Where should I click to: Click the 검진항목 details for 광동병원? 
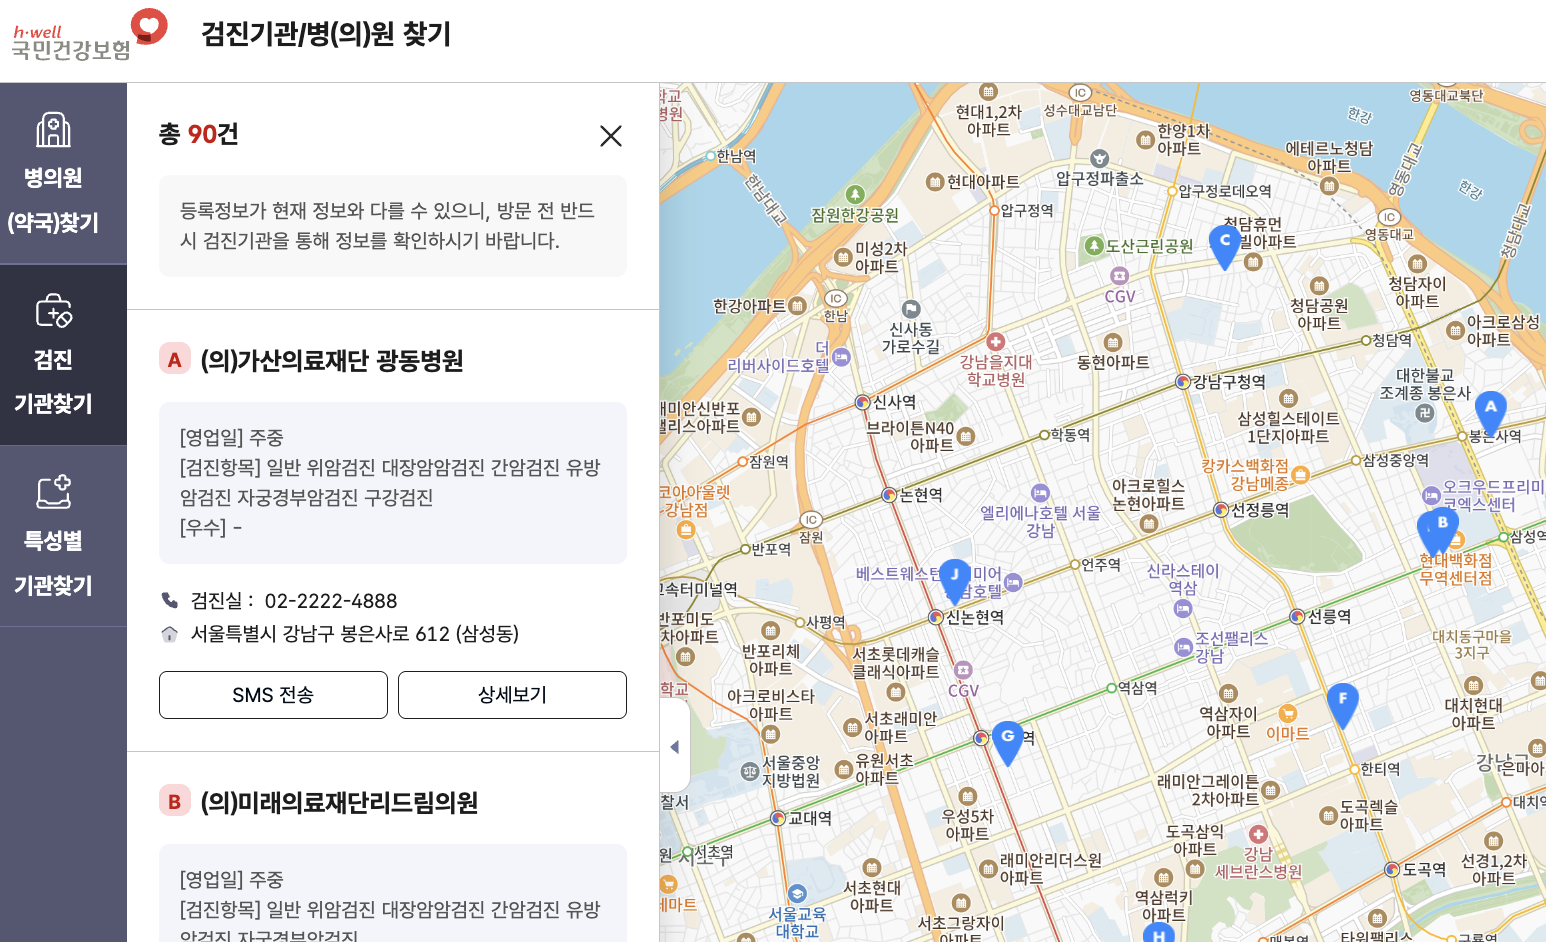pyautogui.click(x=390, y=482)
